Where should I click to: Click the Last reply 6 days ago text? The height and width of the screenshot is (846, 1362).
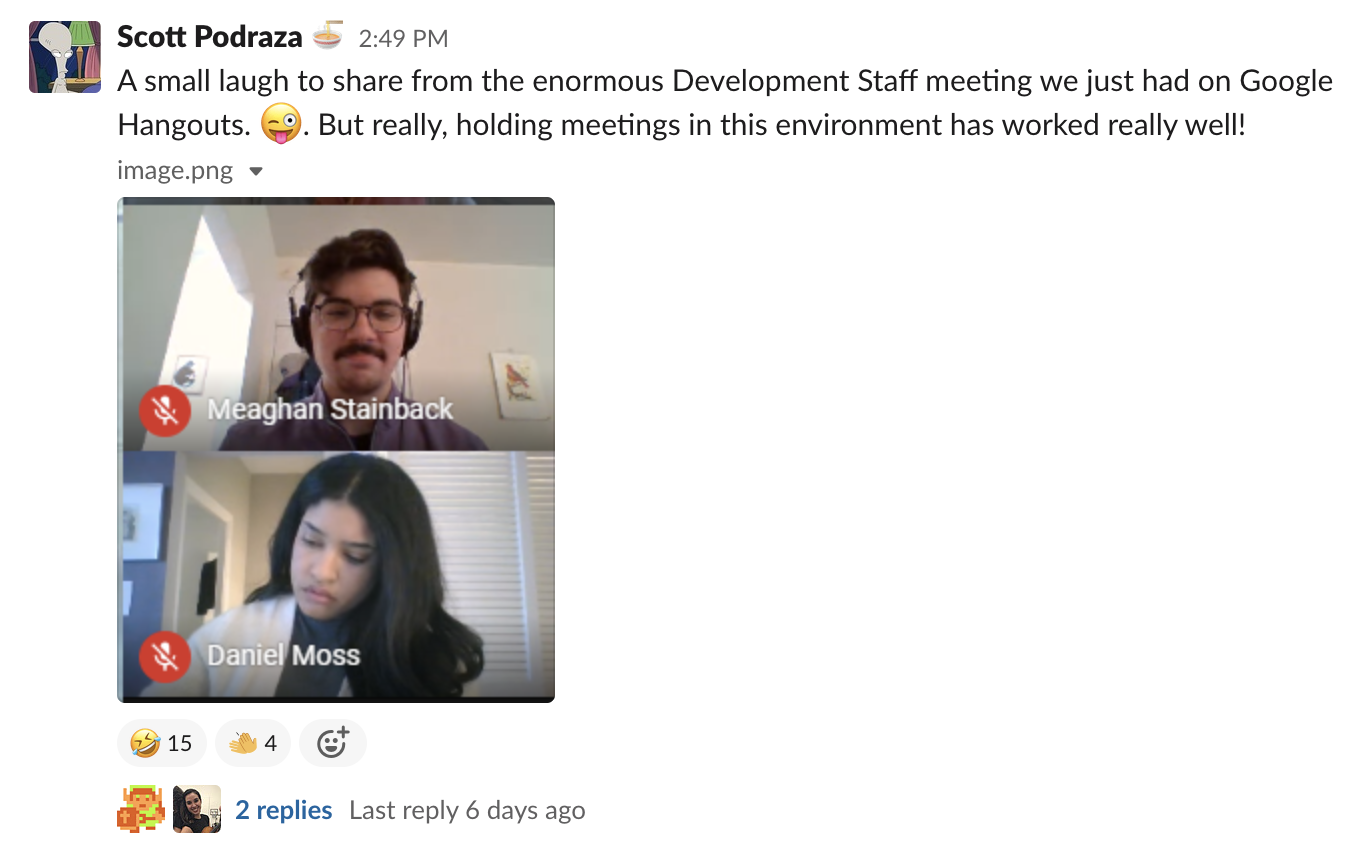[x=467, y=810]
